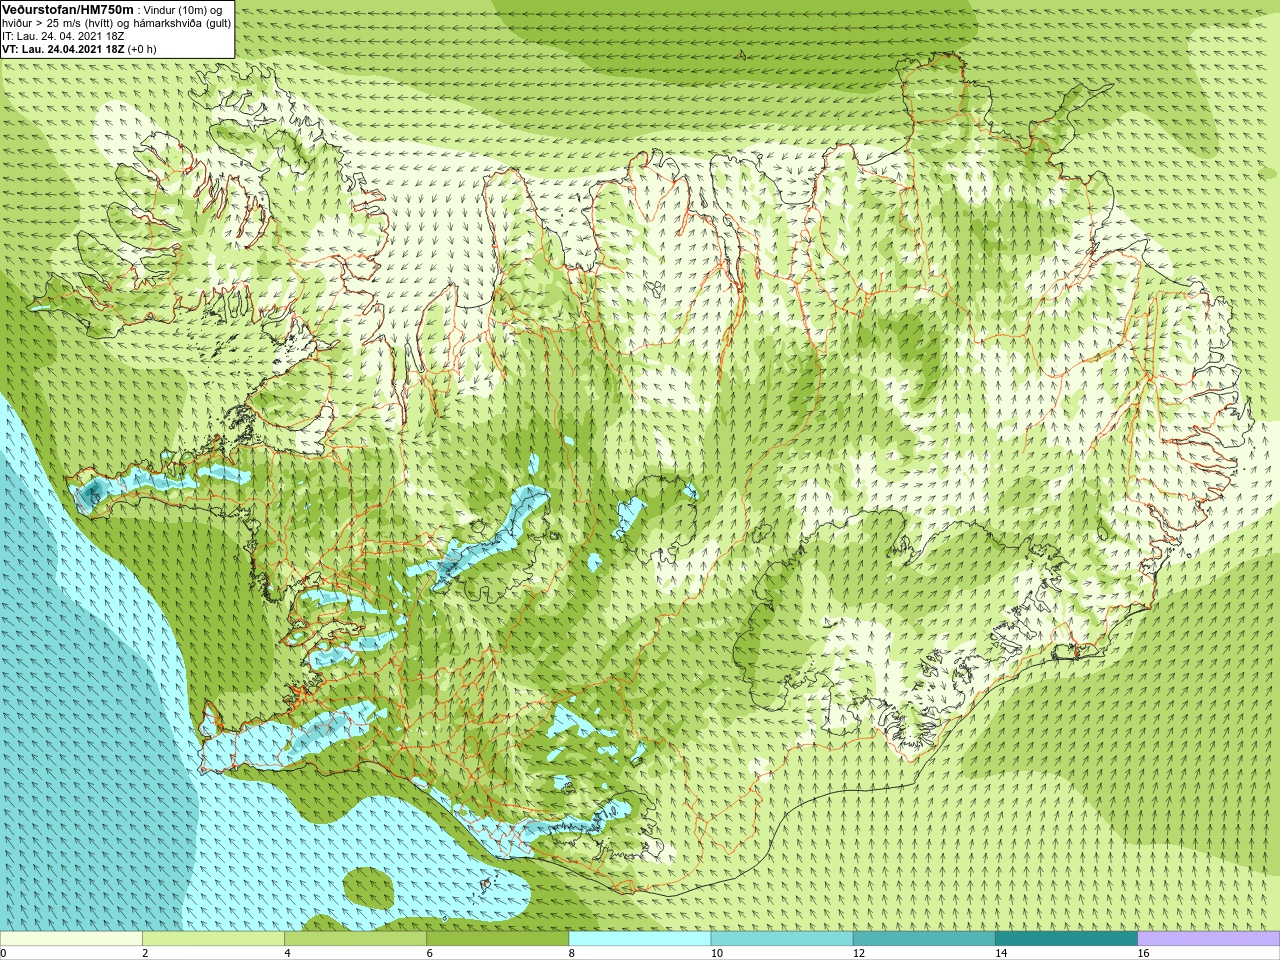
Task: Click the light cyan 8–10 m/s legend swatch
Action: tap(640, 939)
